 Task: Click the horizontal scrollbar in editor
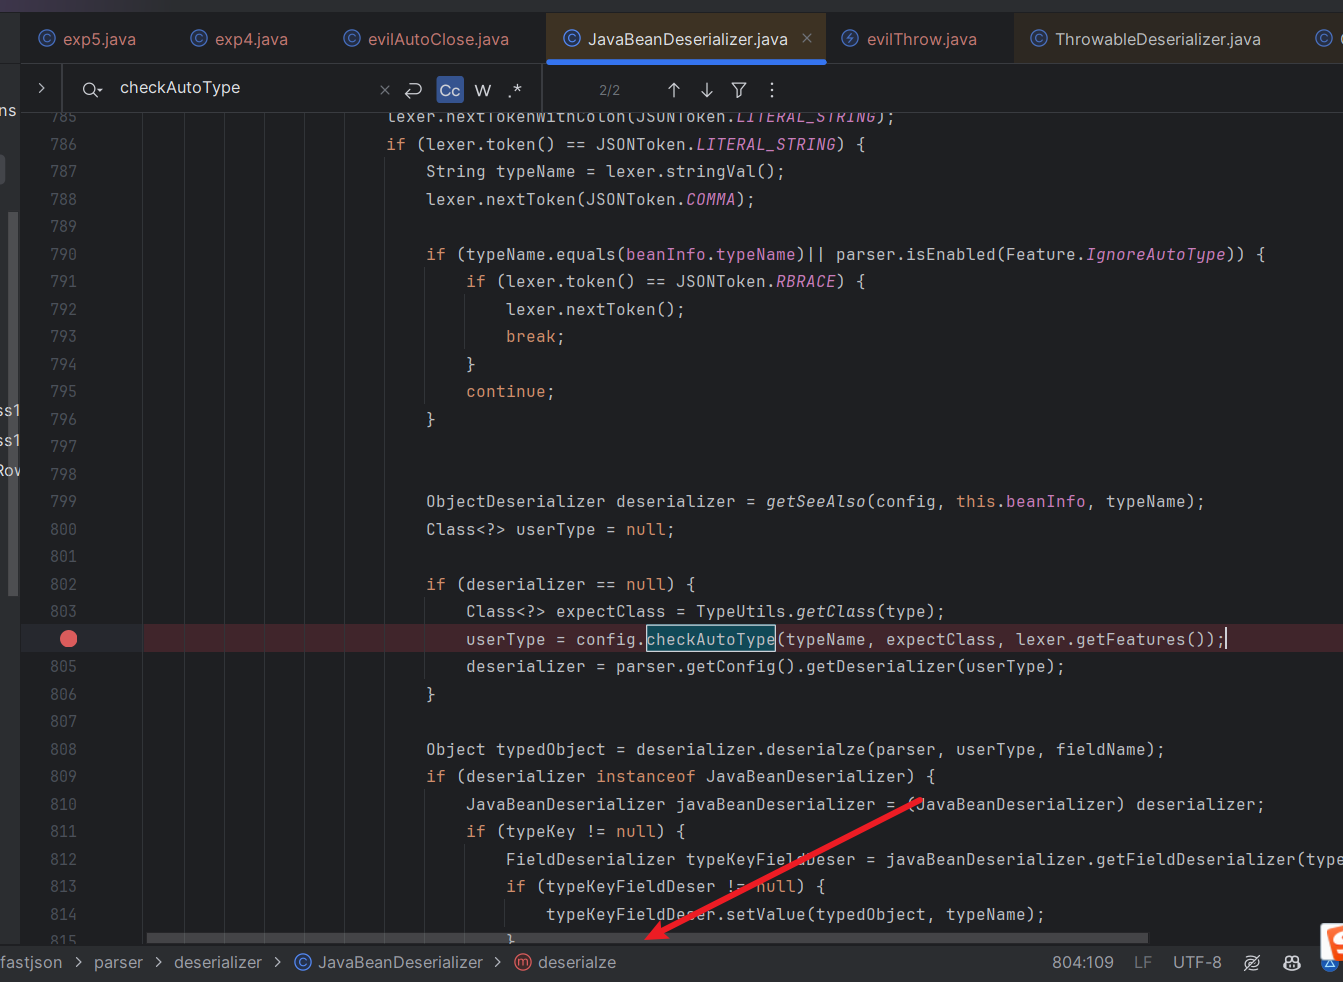click(x=647, y=938)
